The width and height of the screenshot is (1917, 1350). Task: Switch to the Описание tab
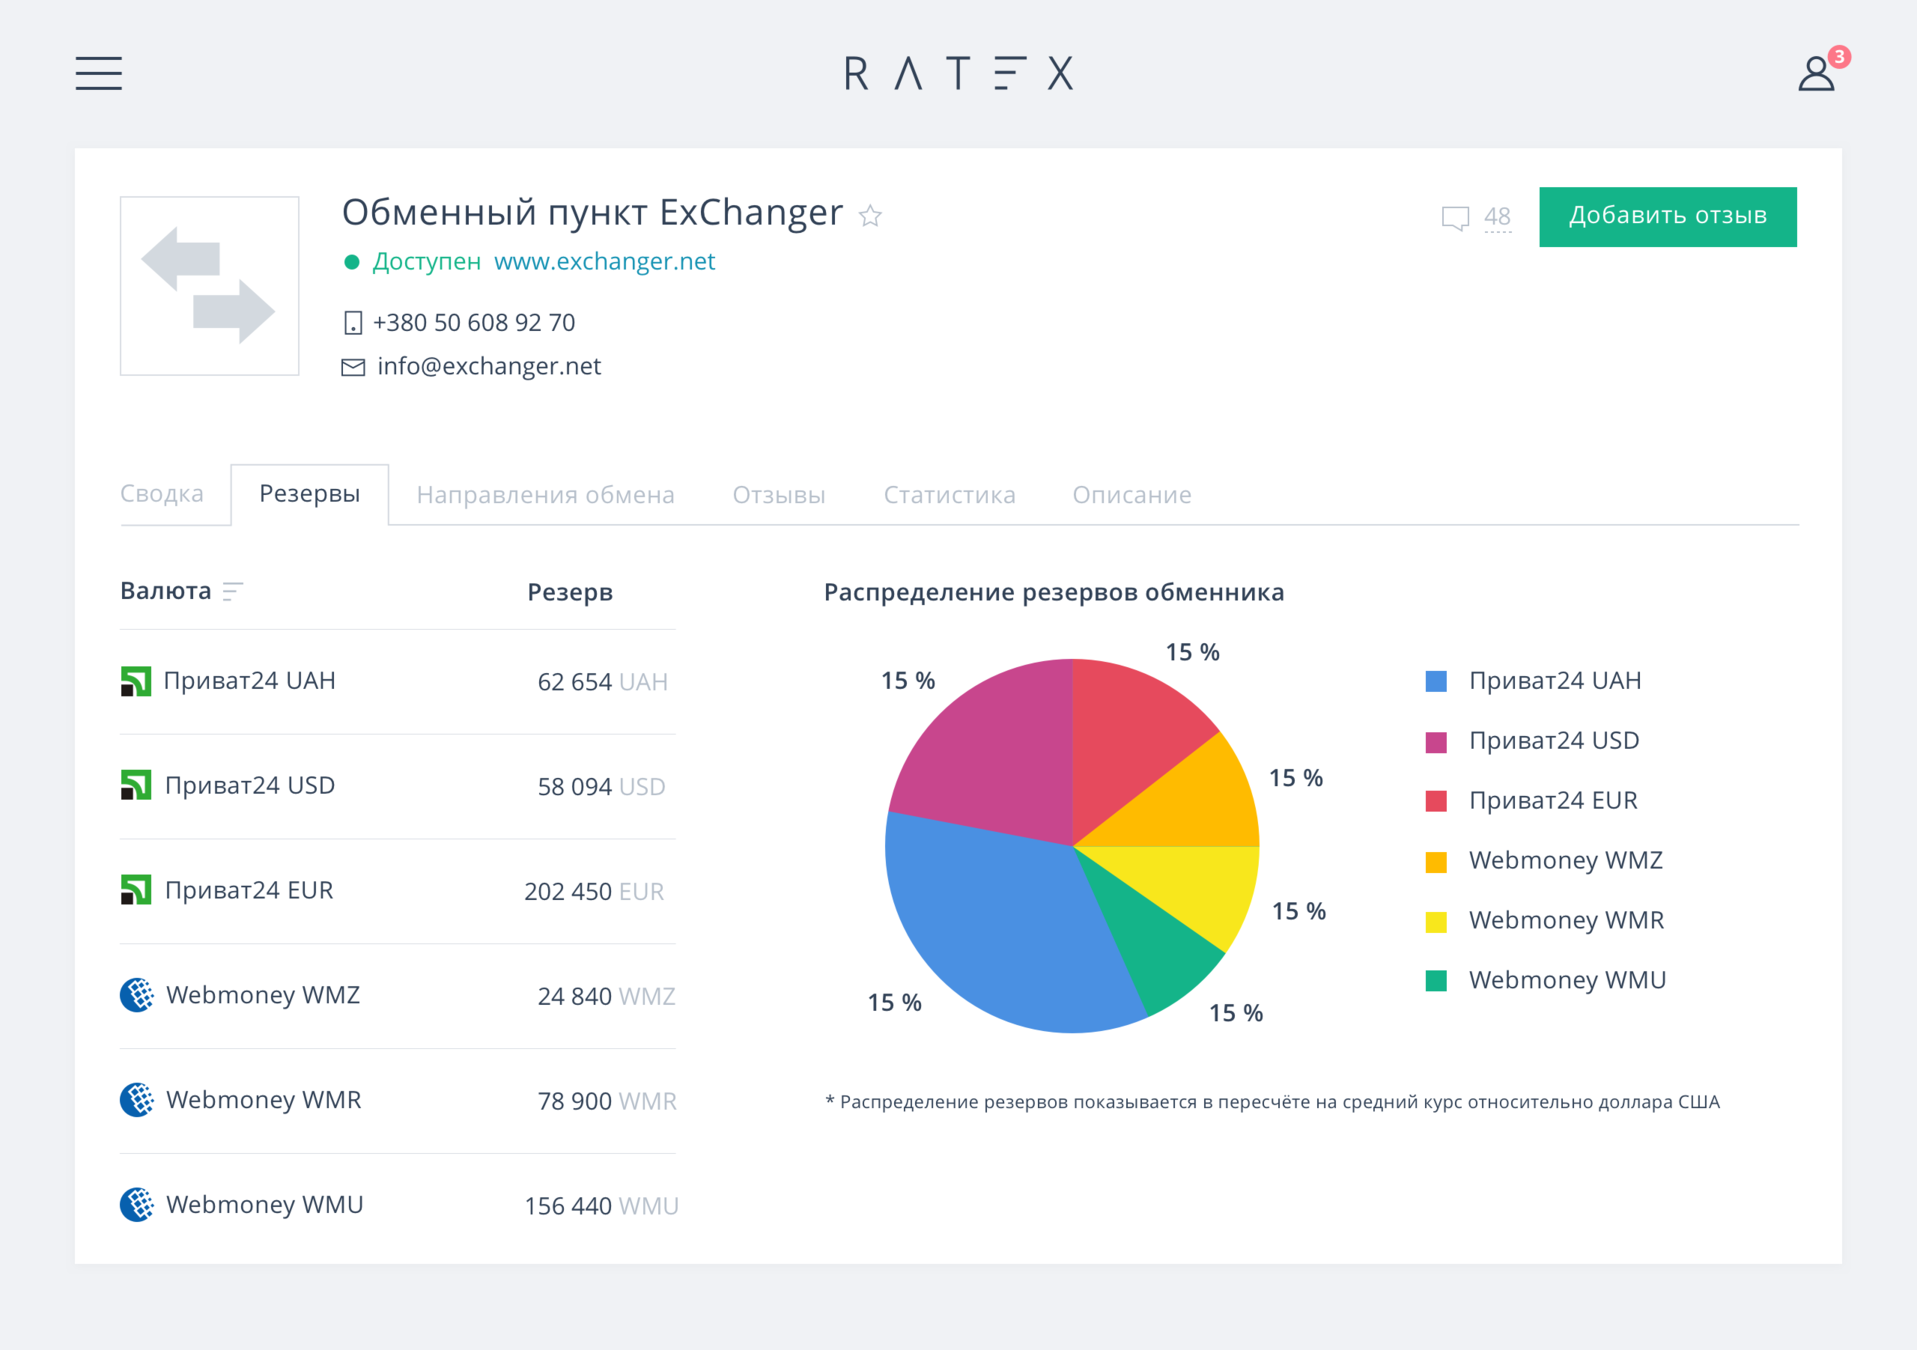pyautogui.click(x=1131, y=494)
